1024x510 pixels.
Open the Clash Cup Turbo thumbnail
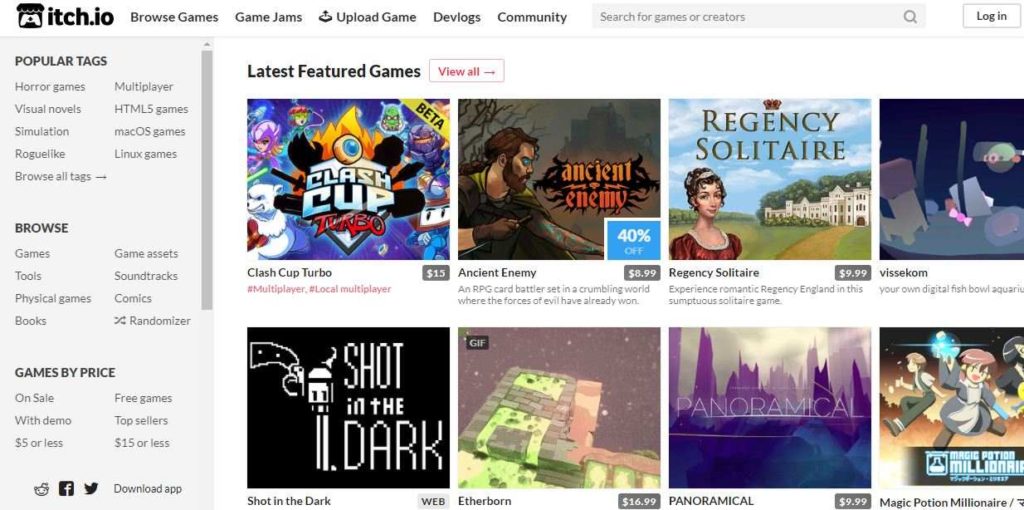pos(348,179)
